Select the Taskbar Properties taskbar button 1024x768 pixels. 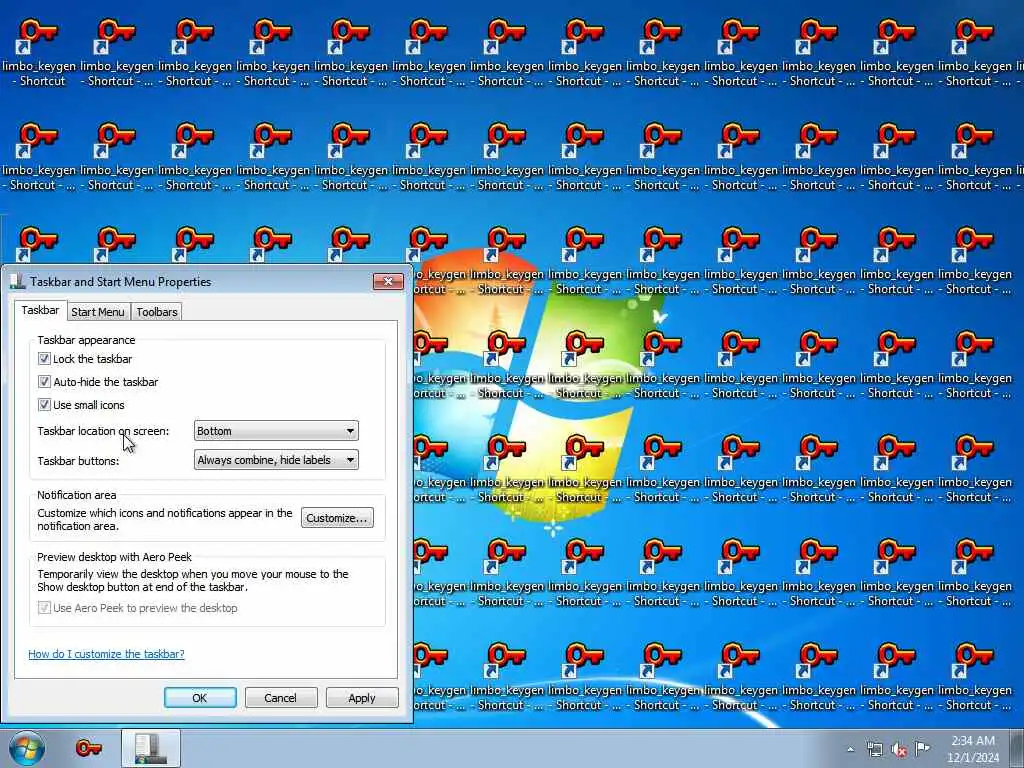coord(151,748)
